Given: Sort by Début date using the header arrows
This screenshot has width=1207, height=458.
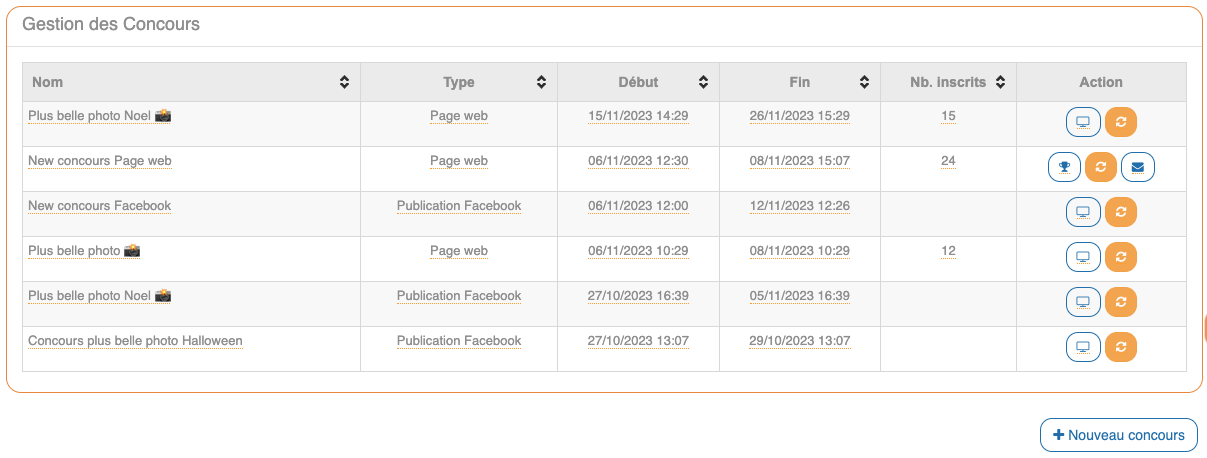Looking at the screenshot, I should click(x=703, y=82).
